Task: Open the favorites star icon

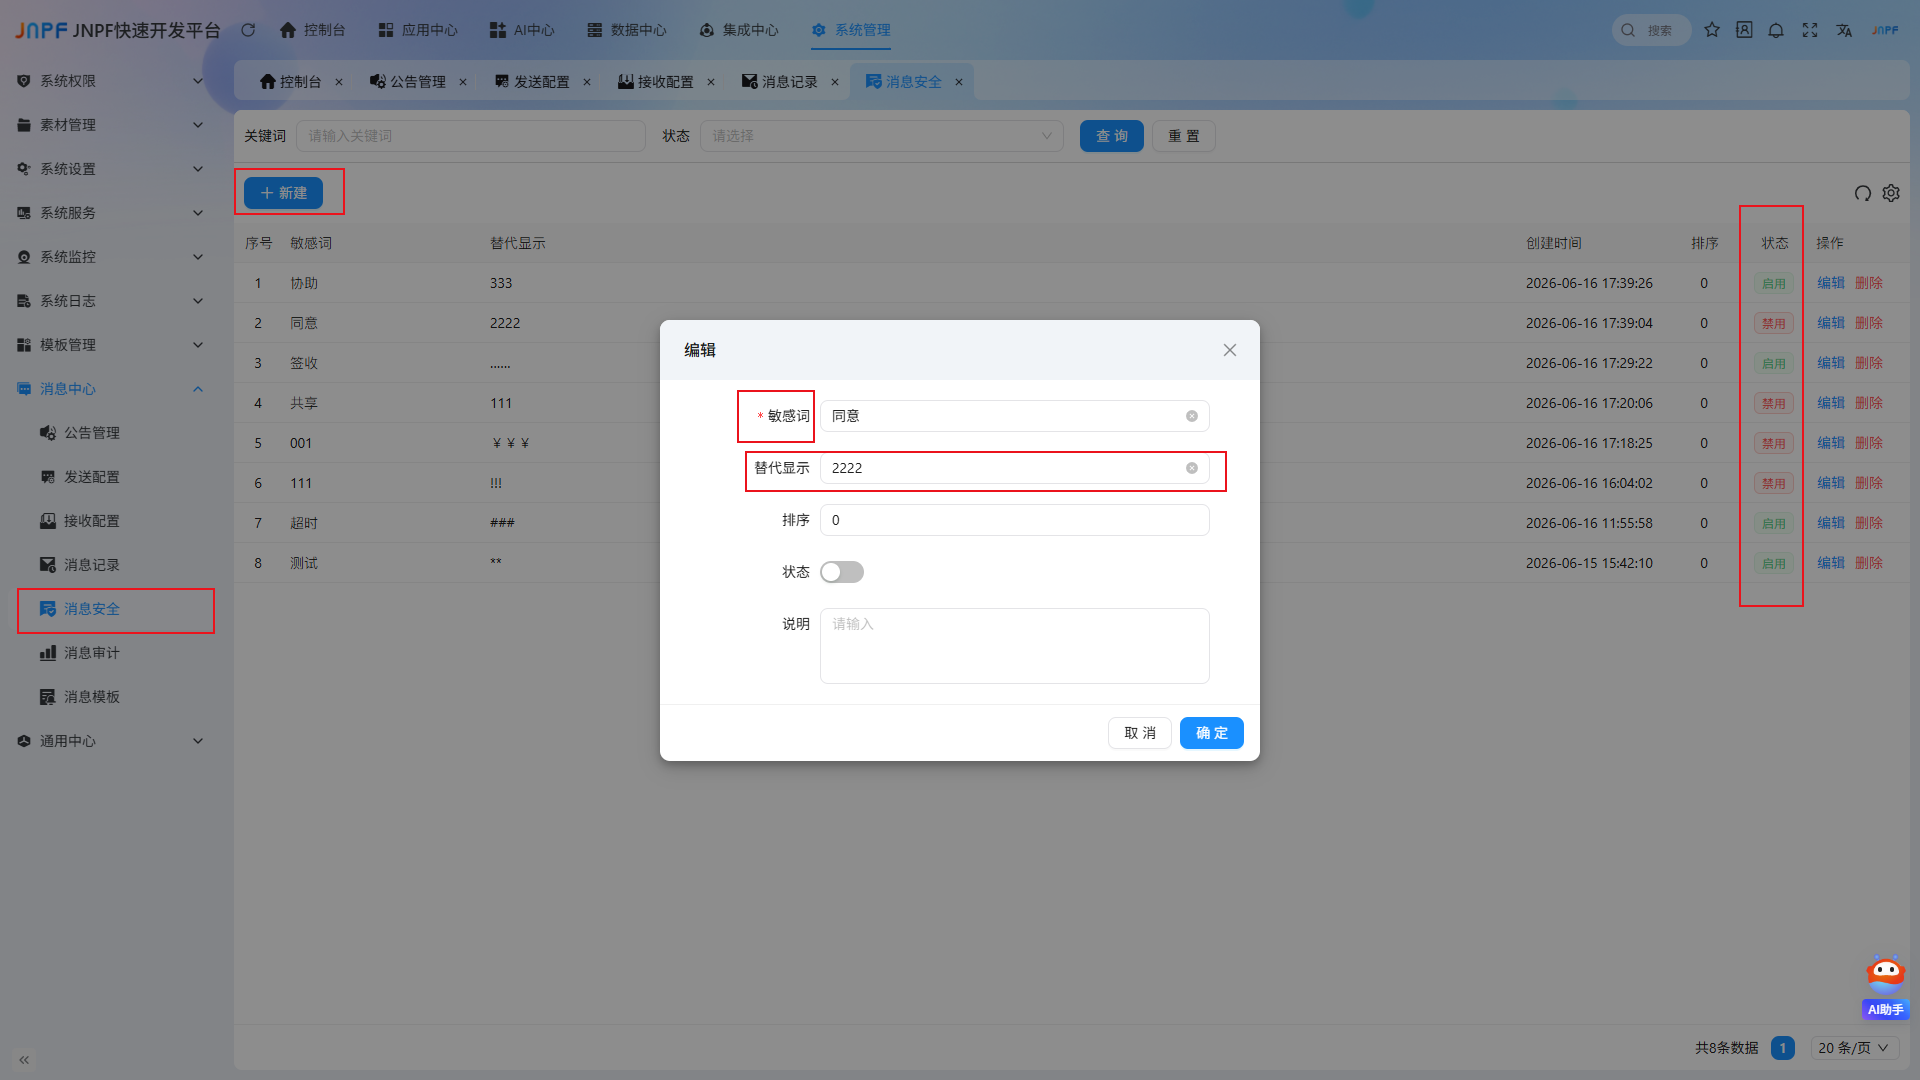Action: (1712, 30)
